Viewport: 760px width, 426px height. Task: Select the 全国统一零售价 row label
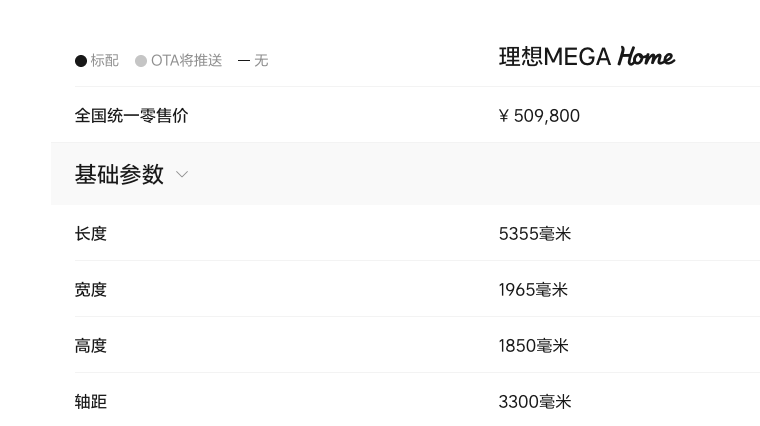[131, 116]
